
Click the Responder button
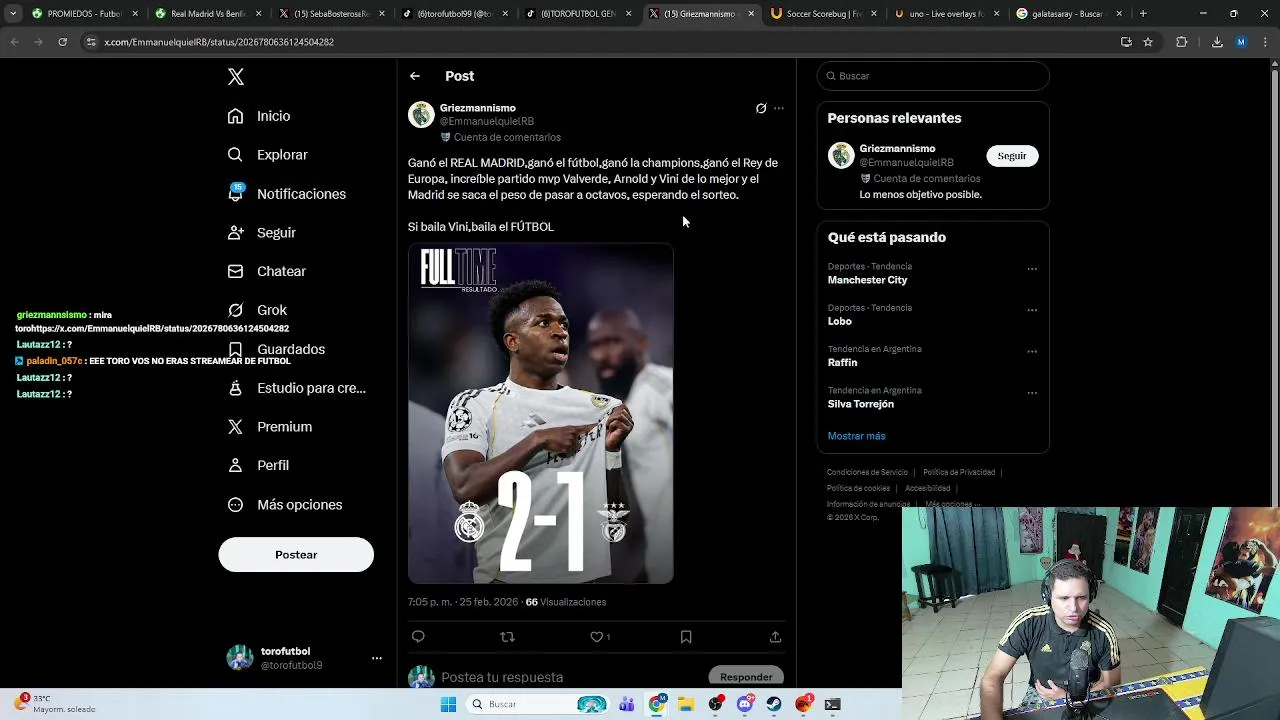(746, 677)
